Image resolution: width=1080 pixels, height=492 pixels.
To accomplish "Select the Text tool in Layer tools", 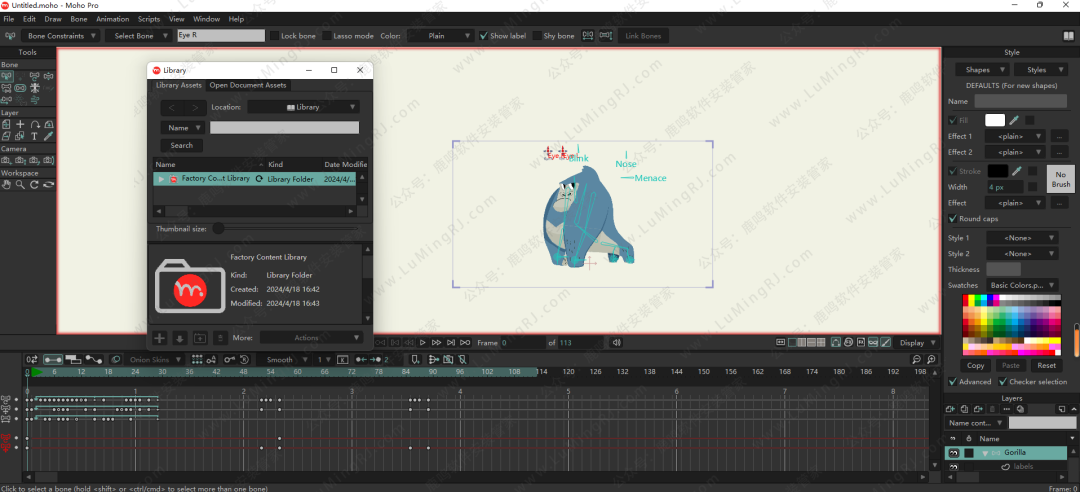I will [x=34, y=136].
